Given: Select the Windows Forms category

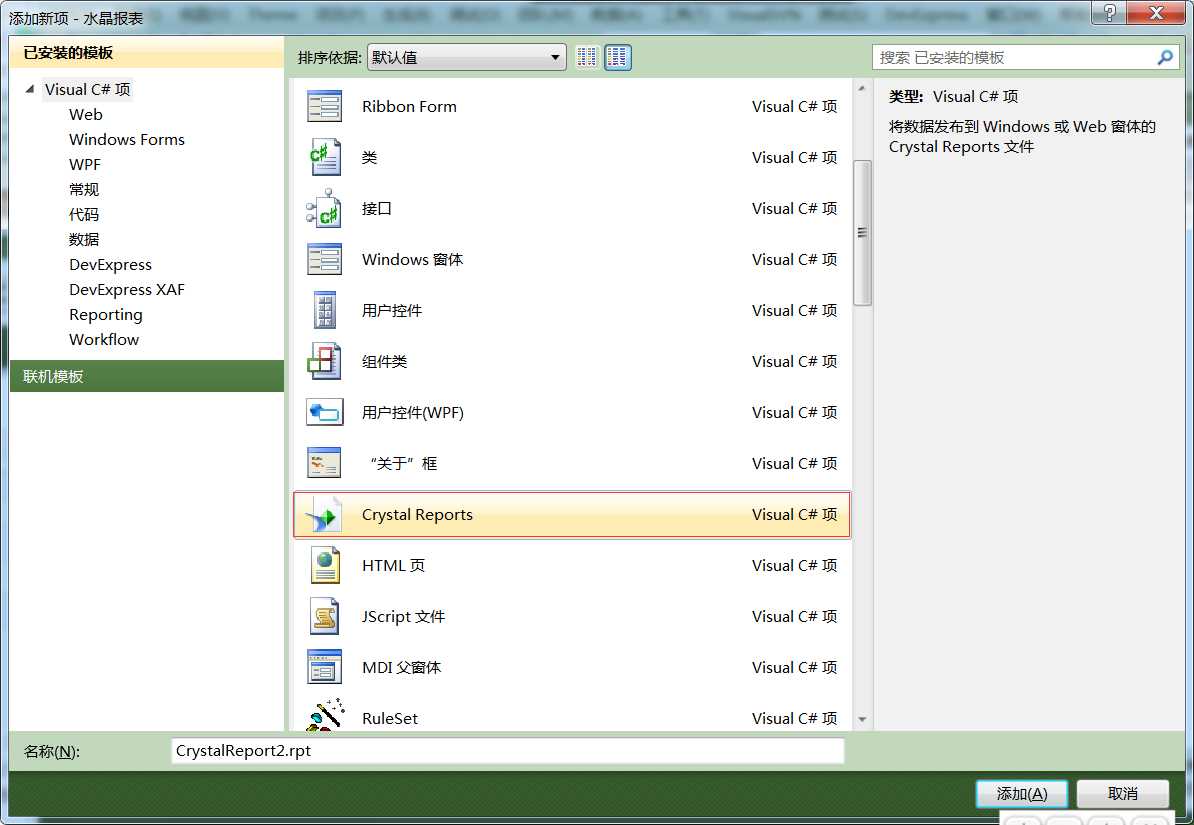Looking at the screenshot, I should pos(126,139).
